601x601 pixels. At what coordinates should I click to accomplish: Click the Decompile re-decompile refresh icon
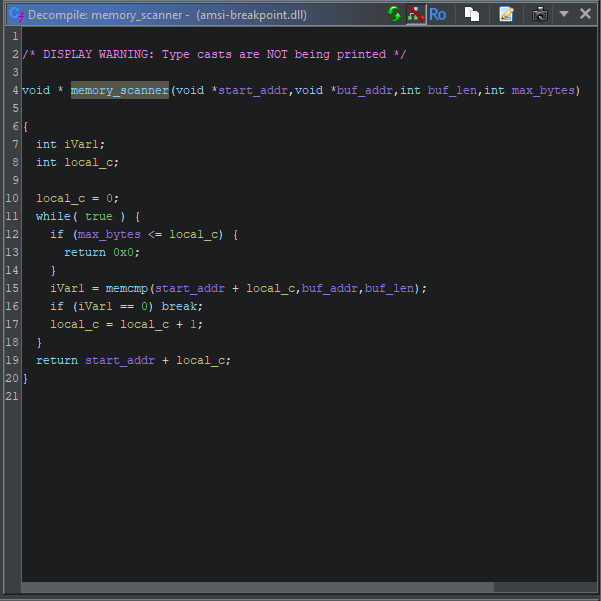click(x=394, y=15)
